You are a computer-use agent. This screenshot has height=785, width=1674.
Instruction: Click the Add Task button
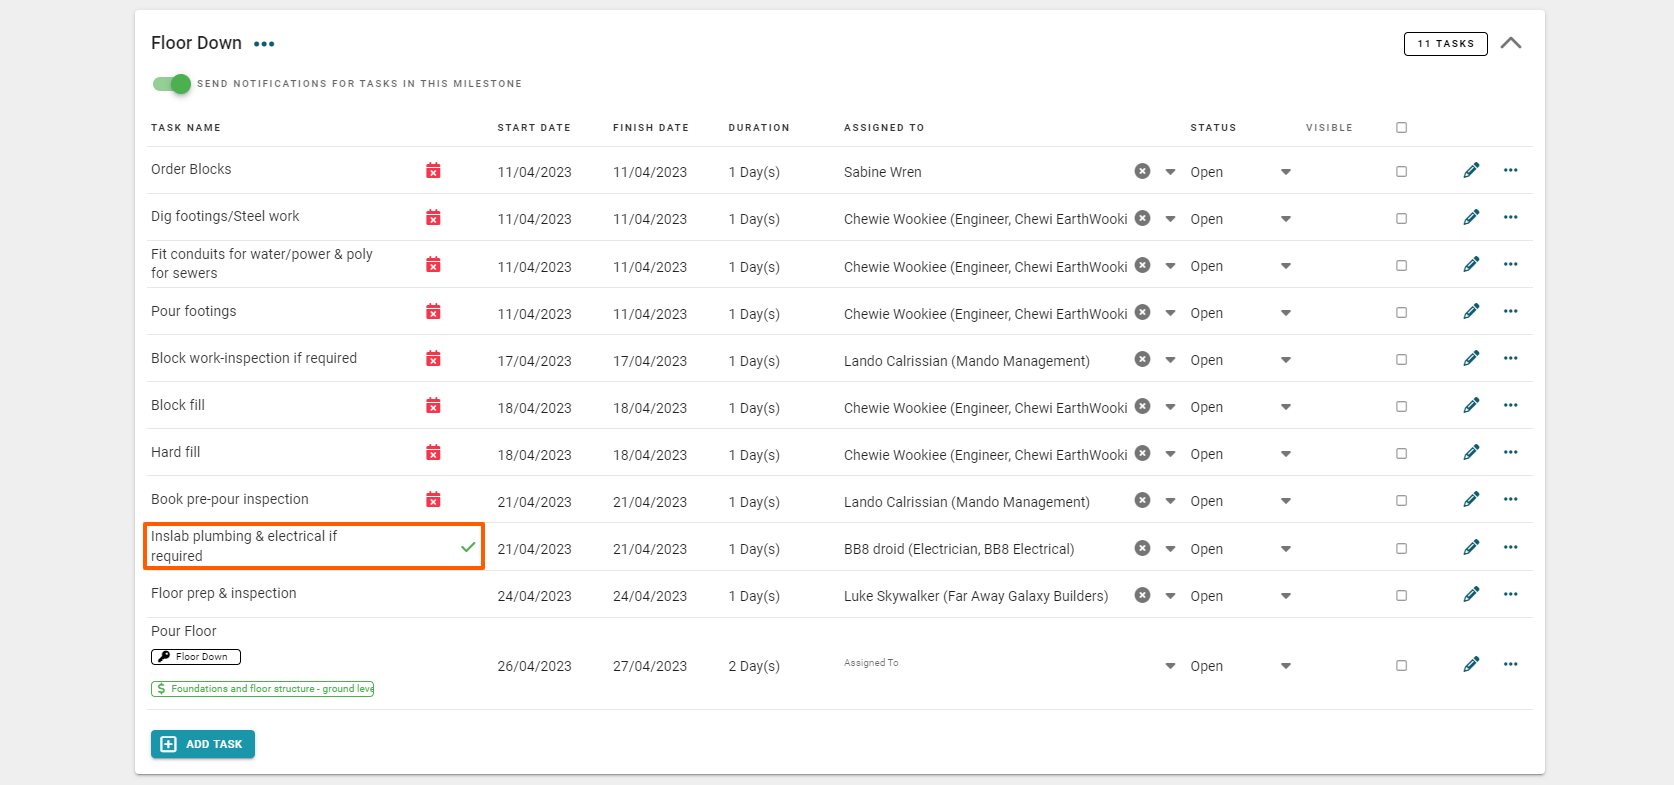203,744
